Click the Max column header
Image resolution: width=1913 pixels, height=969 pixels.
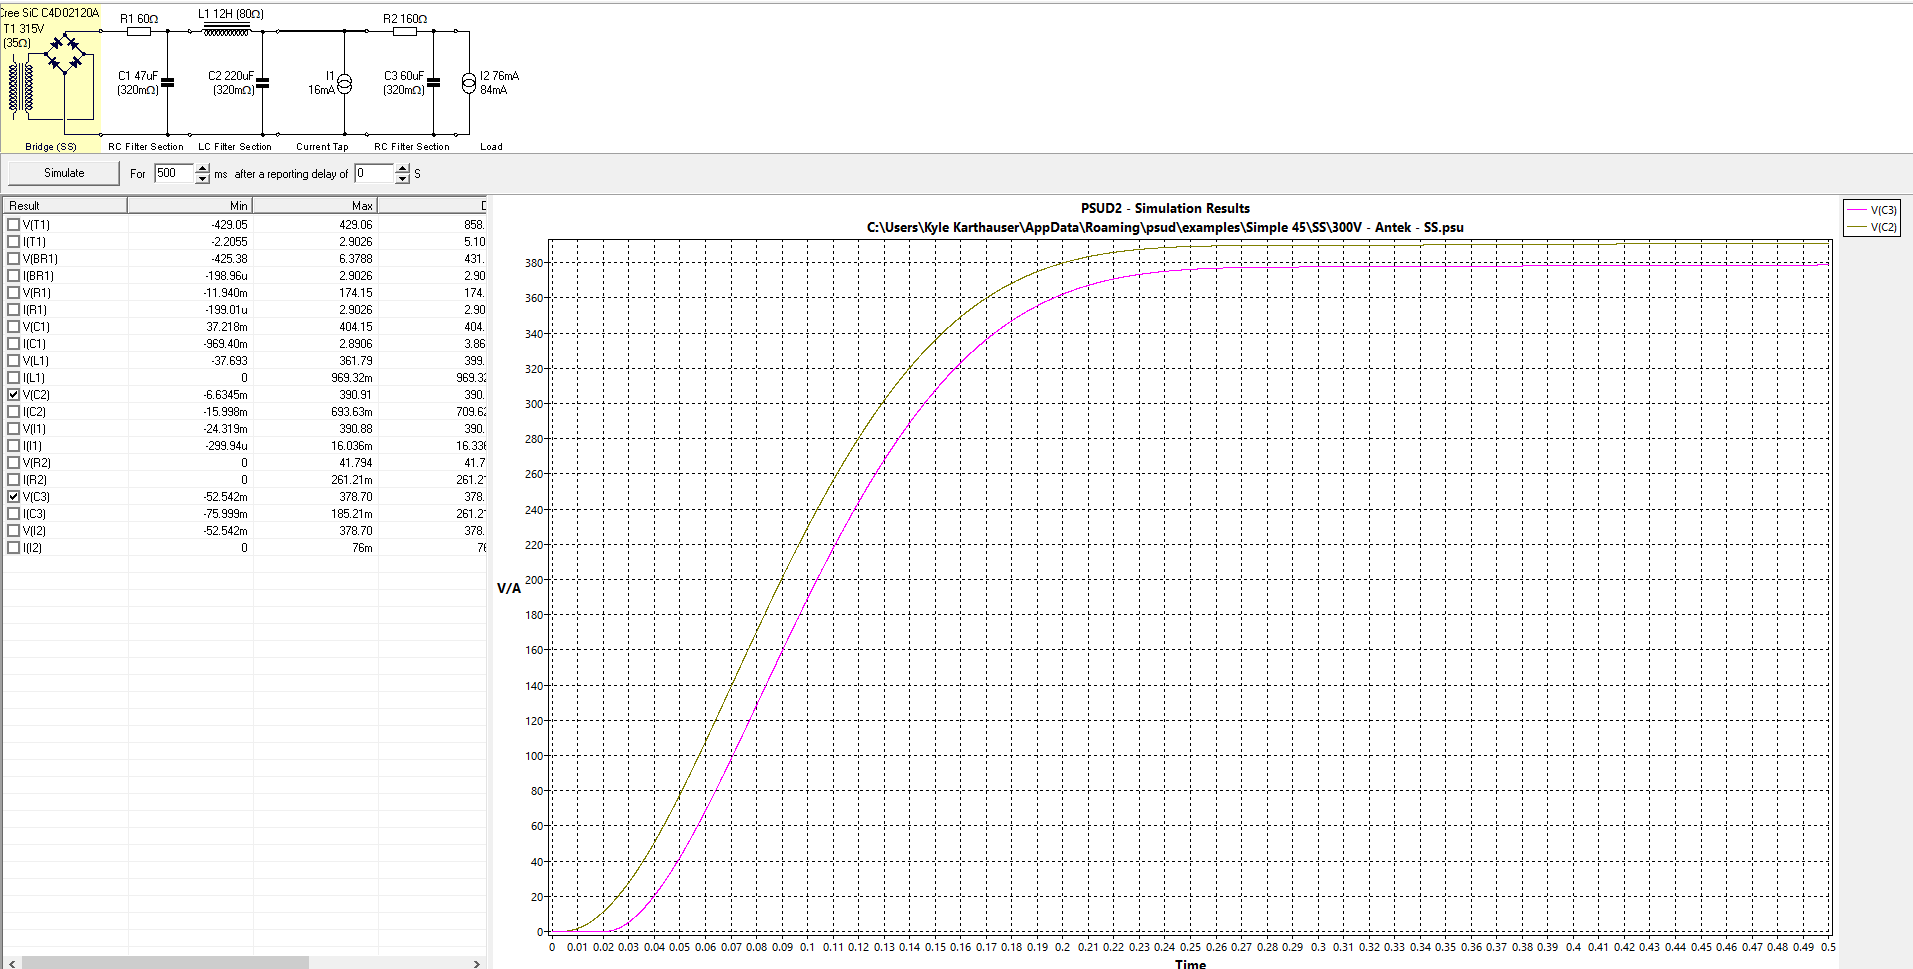315,205
